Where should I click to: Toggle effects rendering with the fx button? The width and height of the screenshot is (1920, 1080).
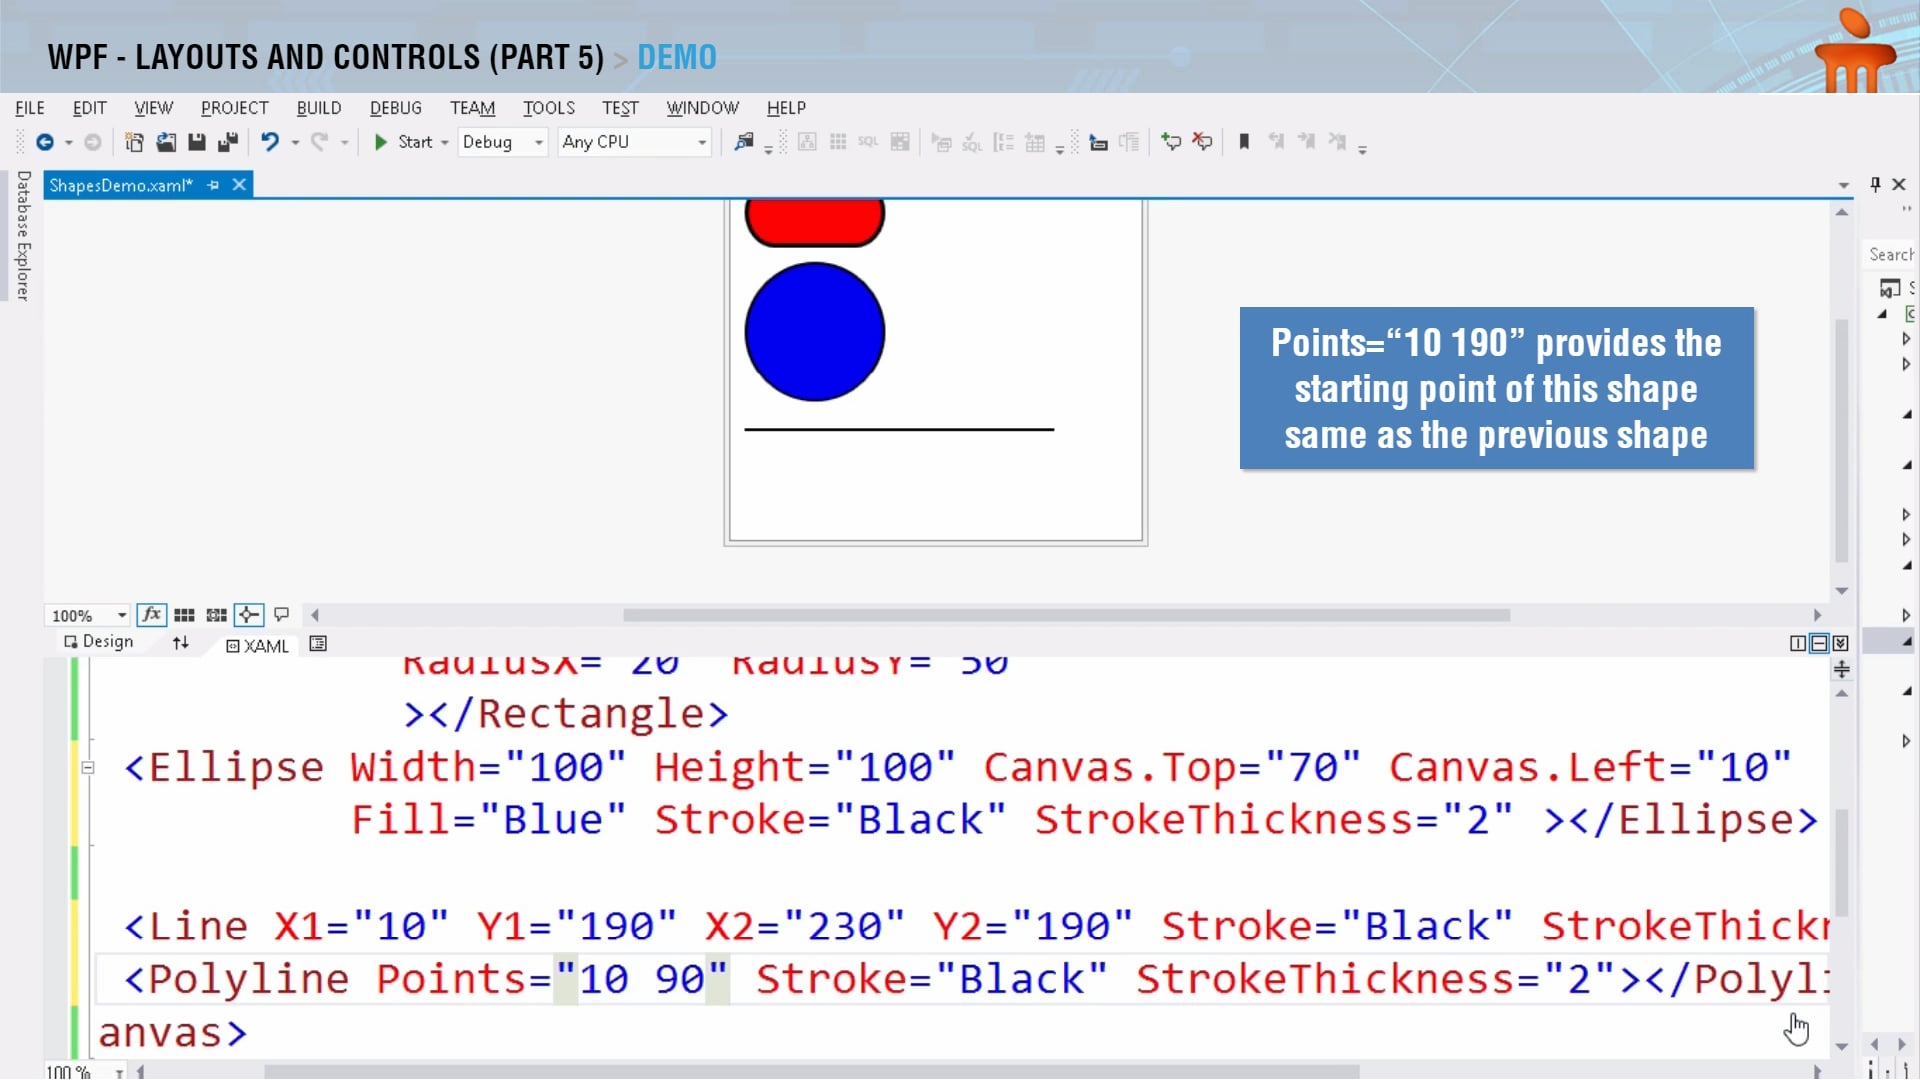[x=152, y=615]
